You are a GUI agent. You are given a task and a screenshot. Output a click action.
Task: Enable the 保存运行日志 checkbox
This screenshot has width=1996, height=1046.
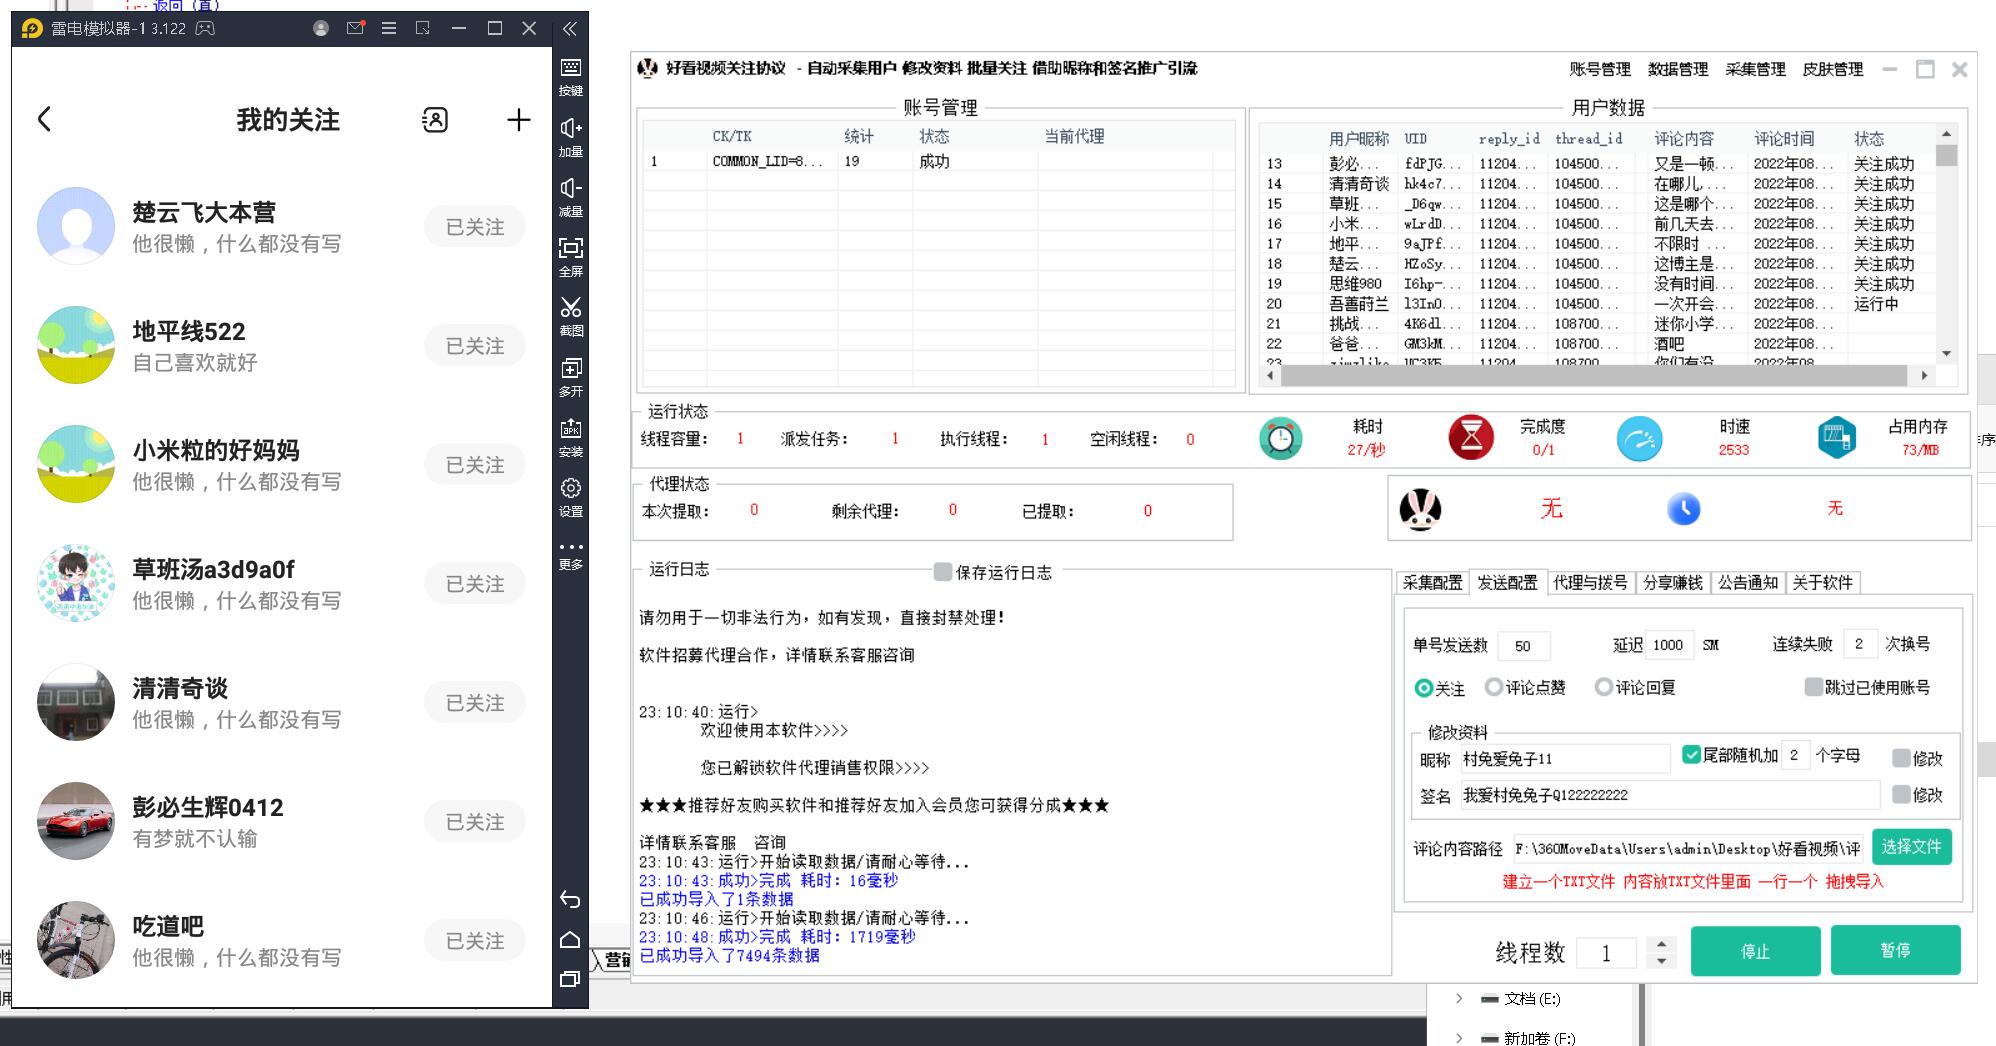tap(942, 572)
